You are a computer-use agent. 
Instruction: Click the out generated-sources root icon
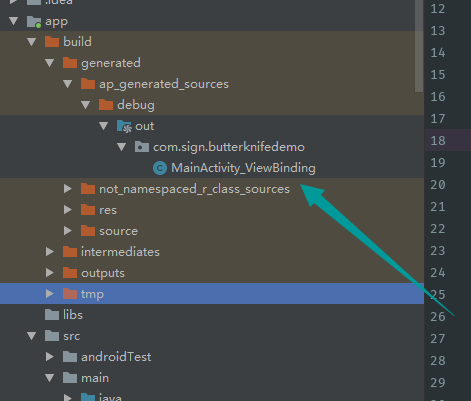pos(124,126)
